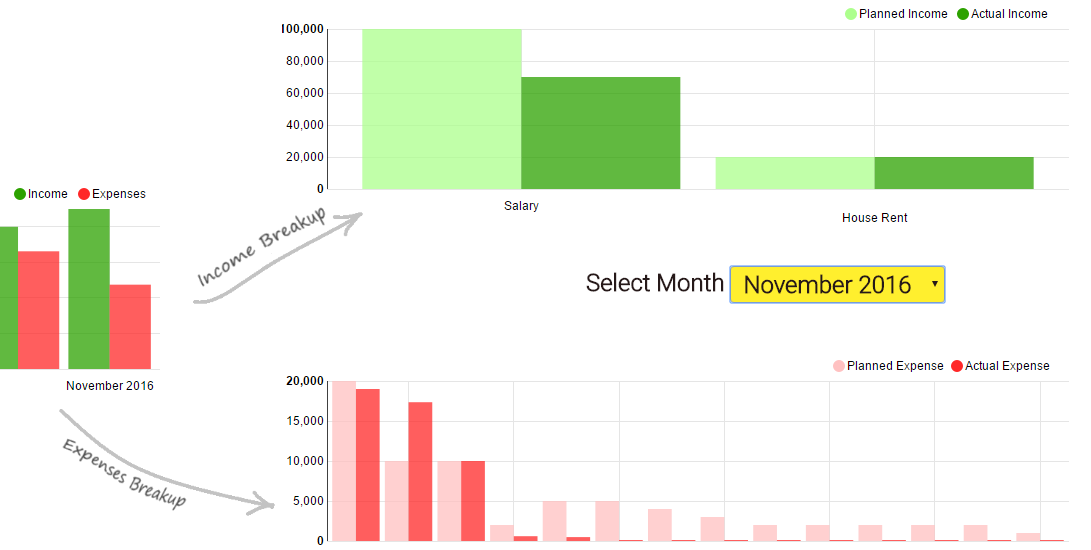The image size is (1091, 550).
Task: Toggle the green Income legend dot
Action: coord(20,194)
